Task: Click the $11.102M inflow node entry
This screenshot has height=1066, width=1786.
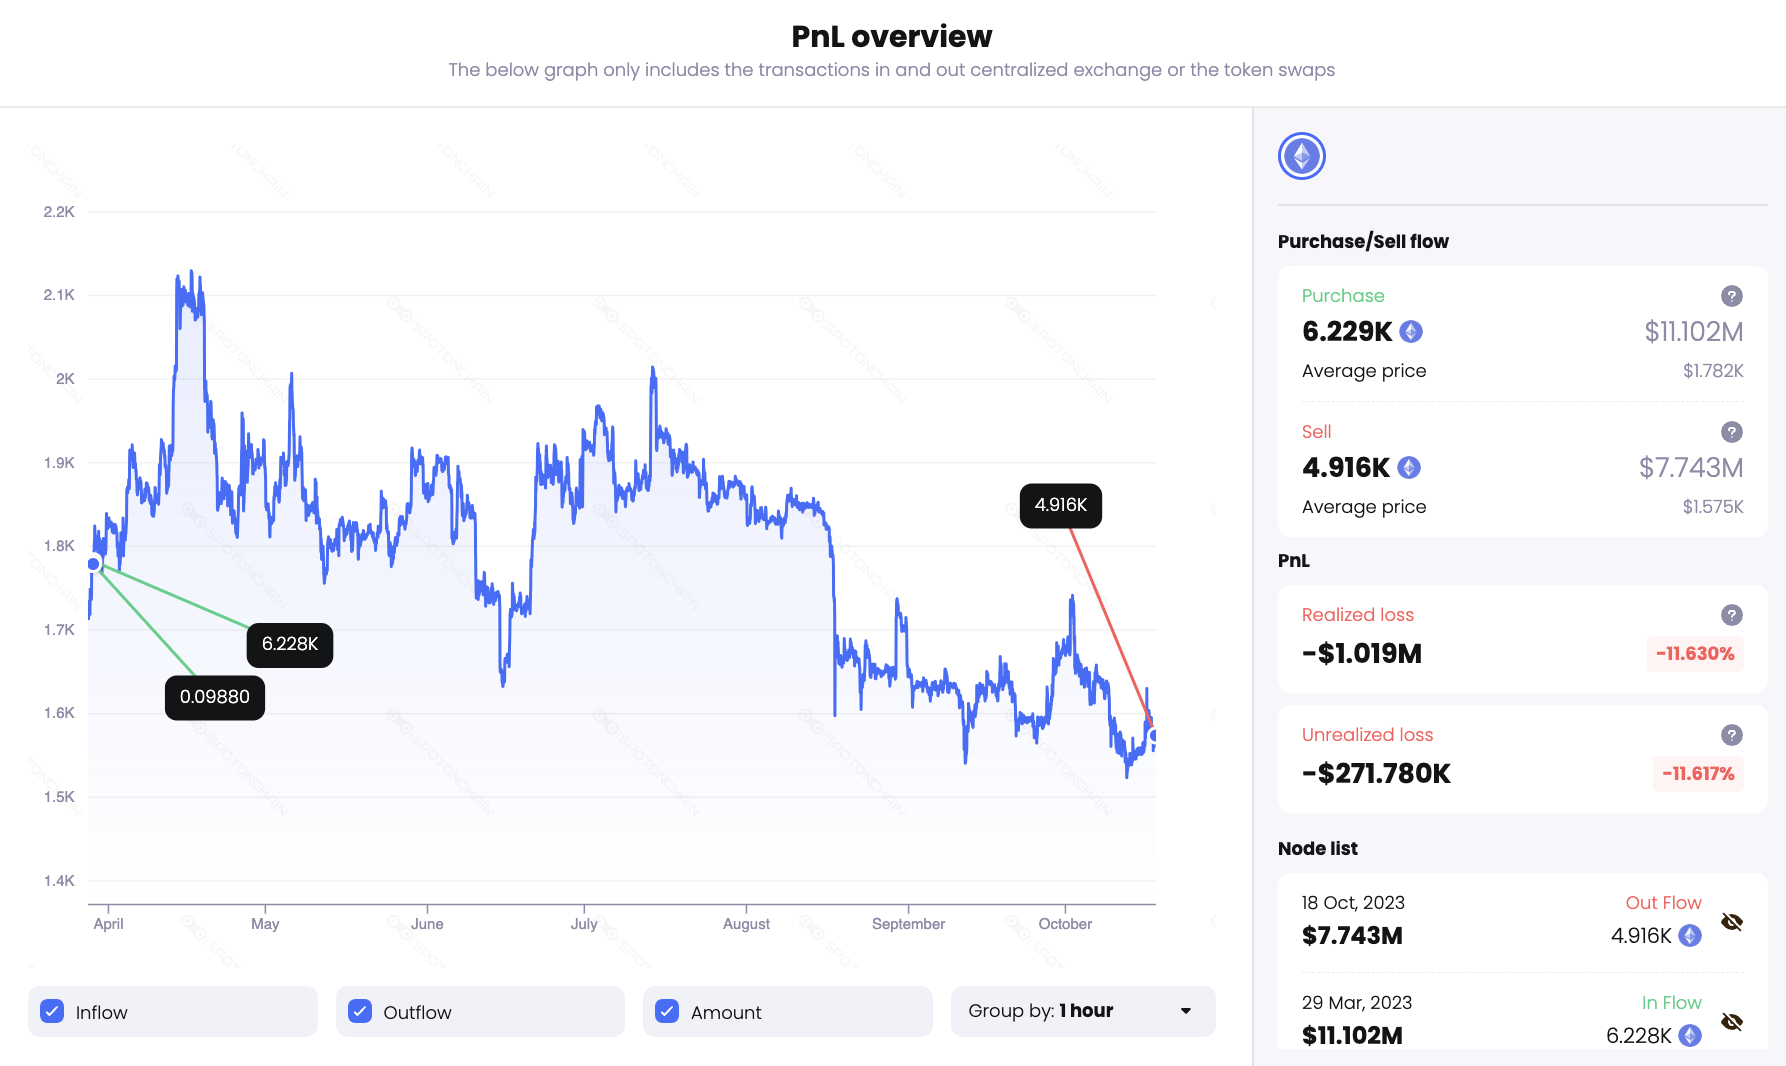Action: tap(1352, 1036)
